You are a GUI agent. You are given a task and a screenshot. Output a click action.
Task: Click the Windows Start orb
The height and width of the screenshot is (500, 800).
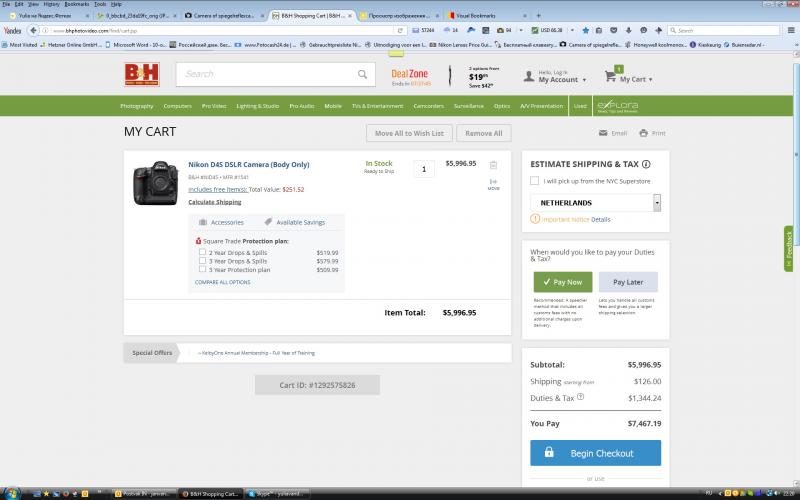coord(11,493)
